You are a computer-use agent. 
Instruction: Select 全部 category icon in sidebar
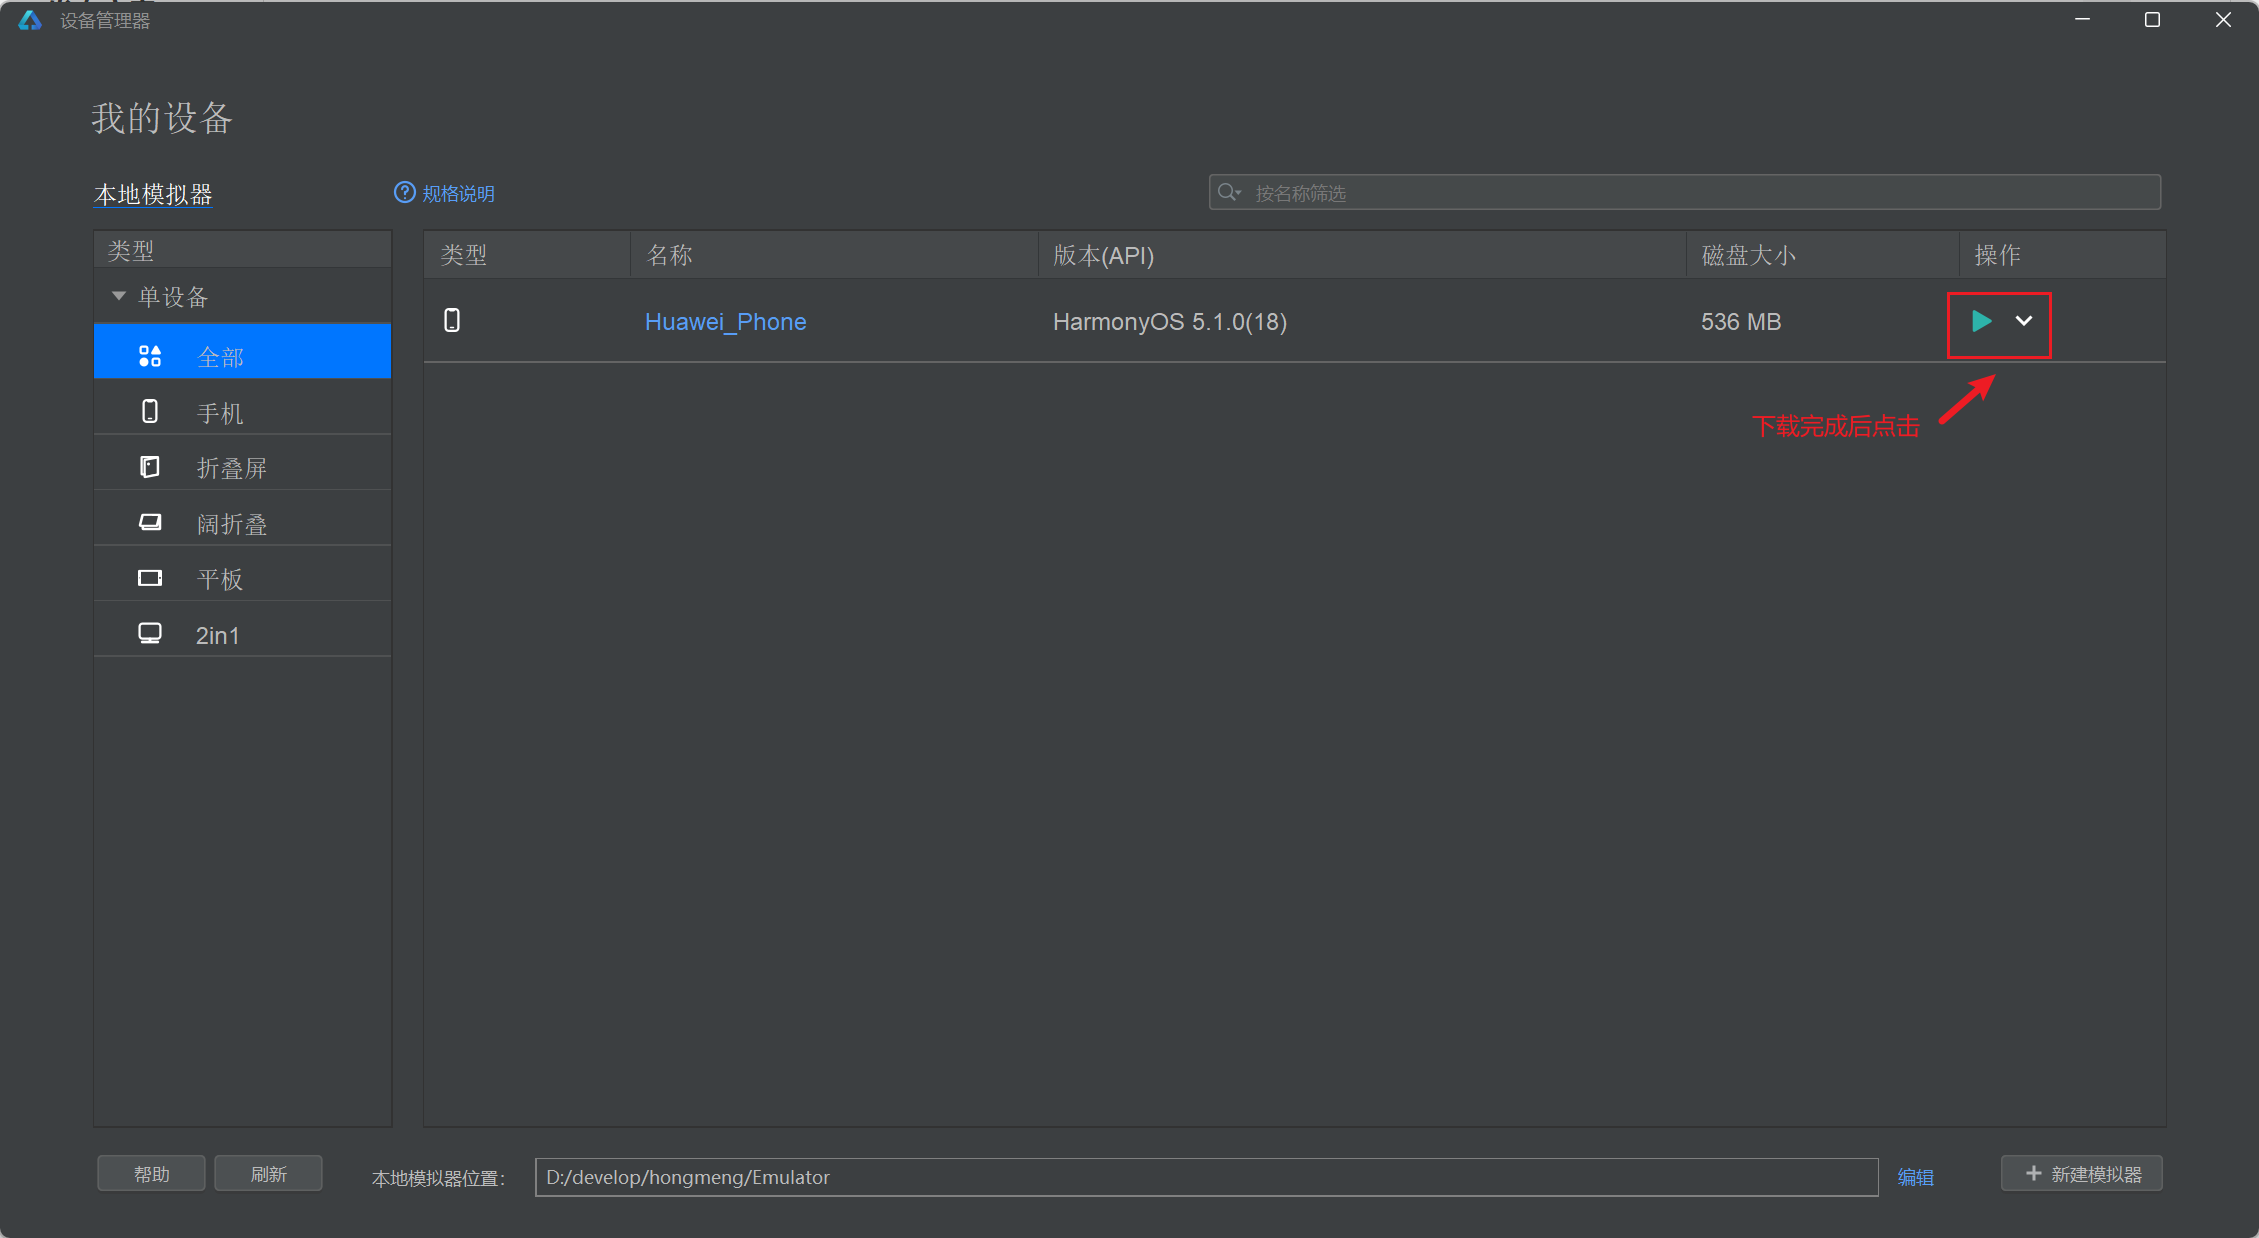point(150,356)
